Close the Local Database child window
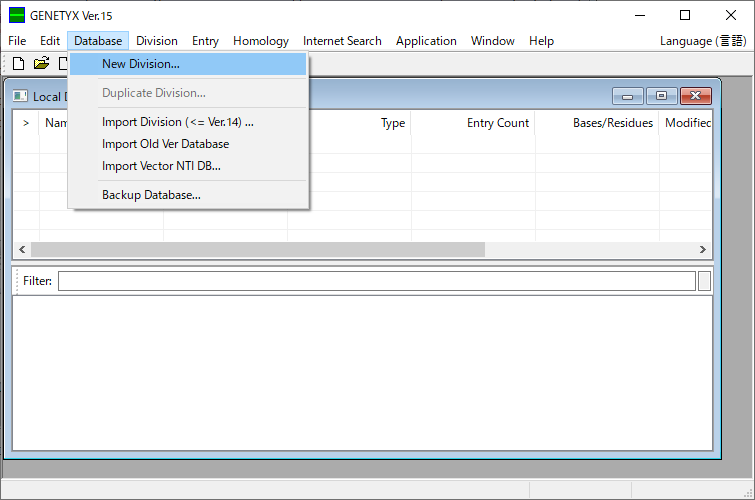The image size is (755, 500). tap(696, 96)
